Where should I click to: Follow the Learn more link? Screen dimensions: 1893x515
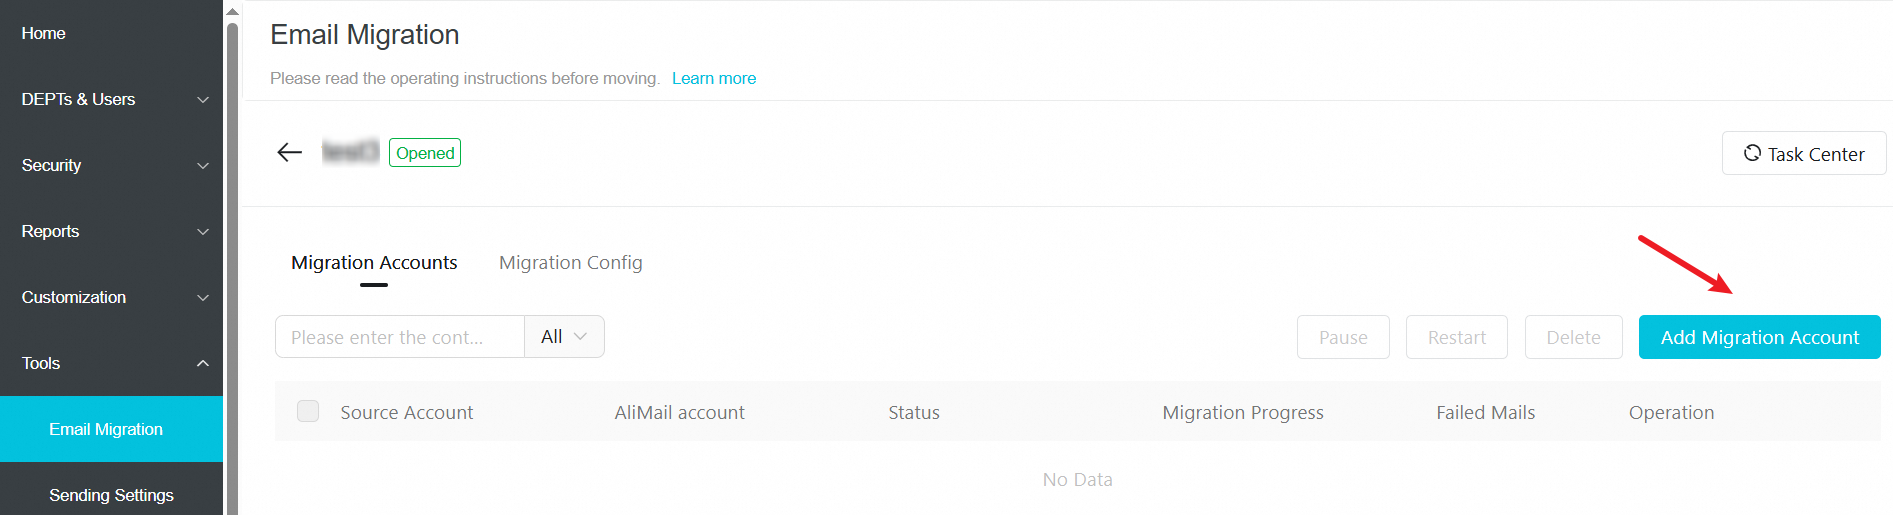pos(714,78)
